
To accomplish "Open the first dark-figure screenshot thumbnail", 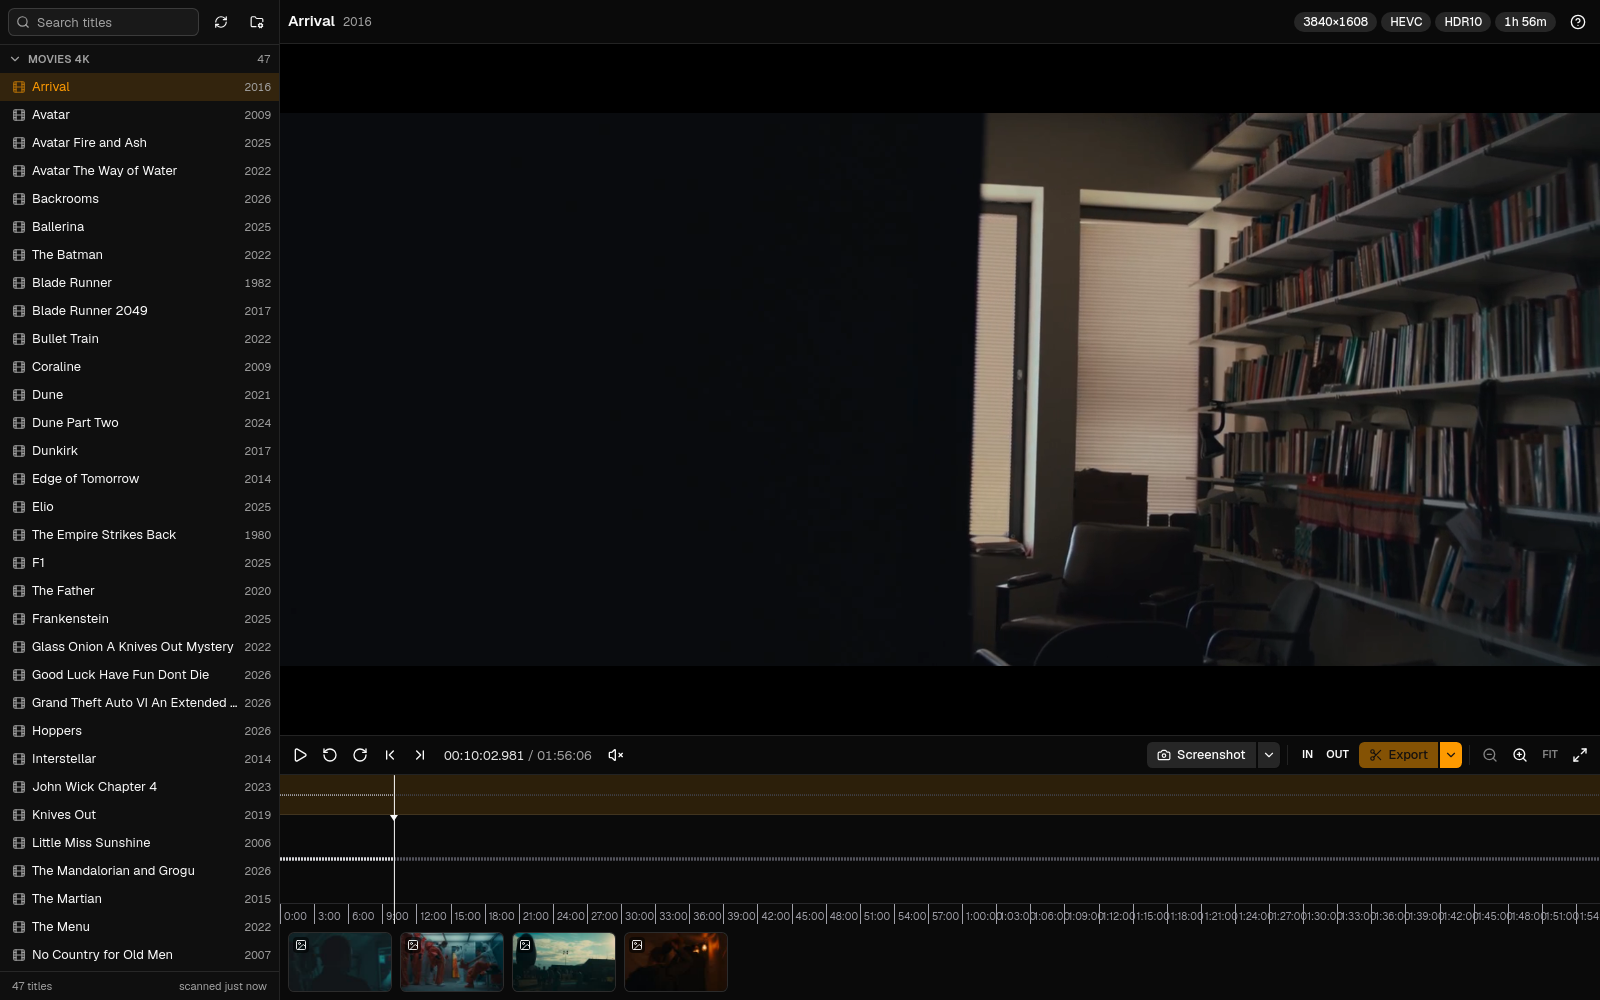I will tap(340, 962).
